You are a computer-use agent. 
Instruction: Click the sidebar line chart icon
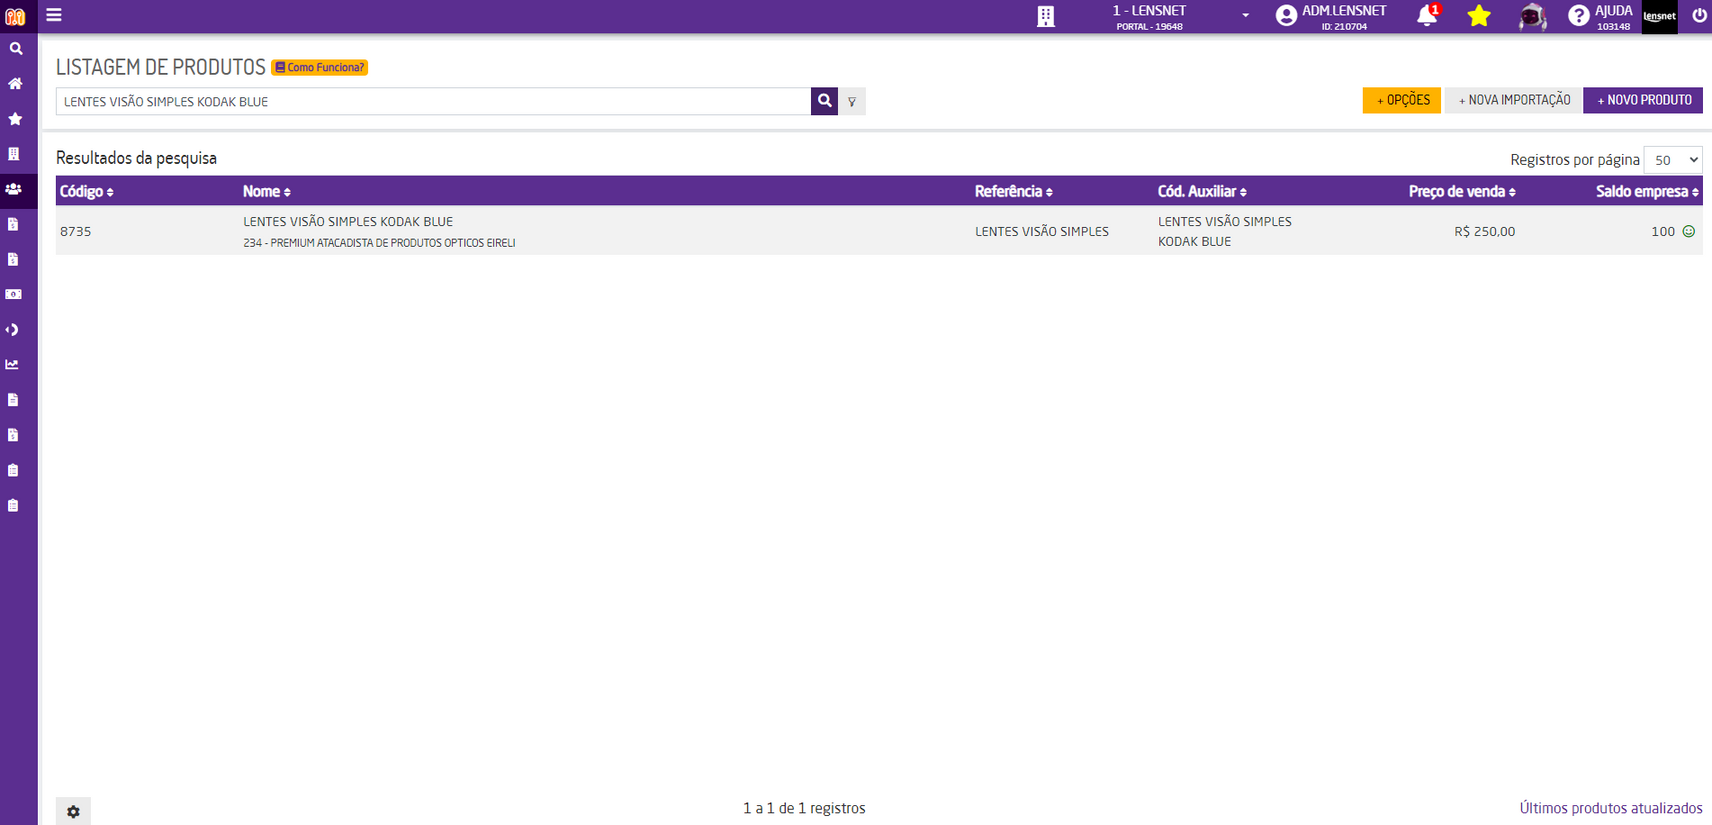point(13,365)
